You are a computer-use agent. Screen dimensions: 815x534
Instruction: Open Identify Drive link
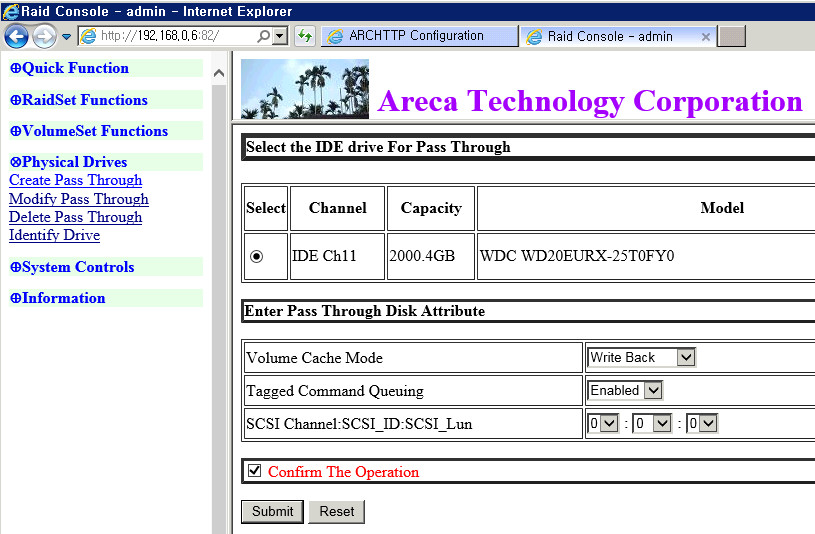[x=54, y=235]
